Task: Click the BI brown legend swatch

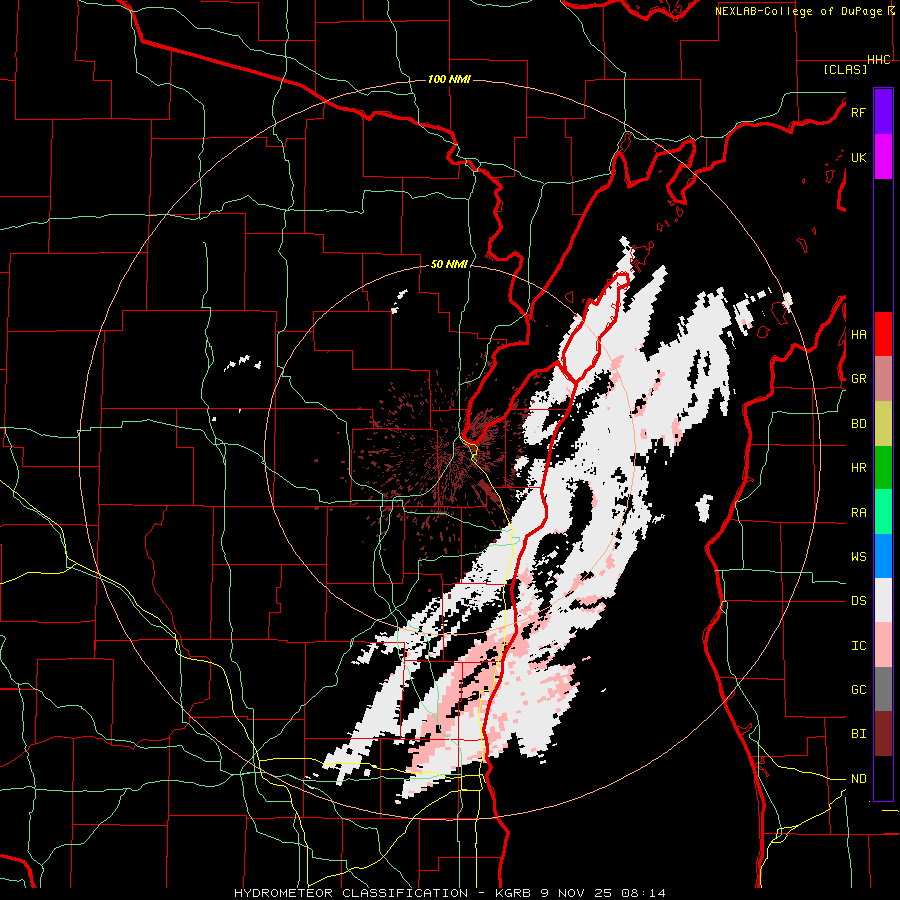Action: pos(883,734)
